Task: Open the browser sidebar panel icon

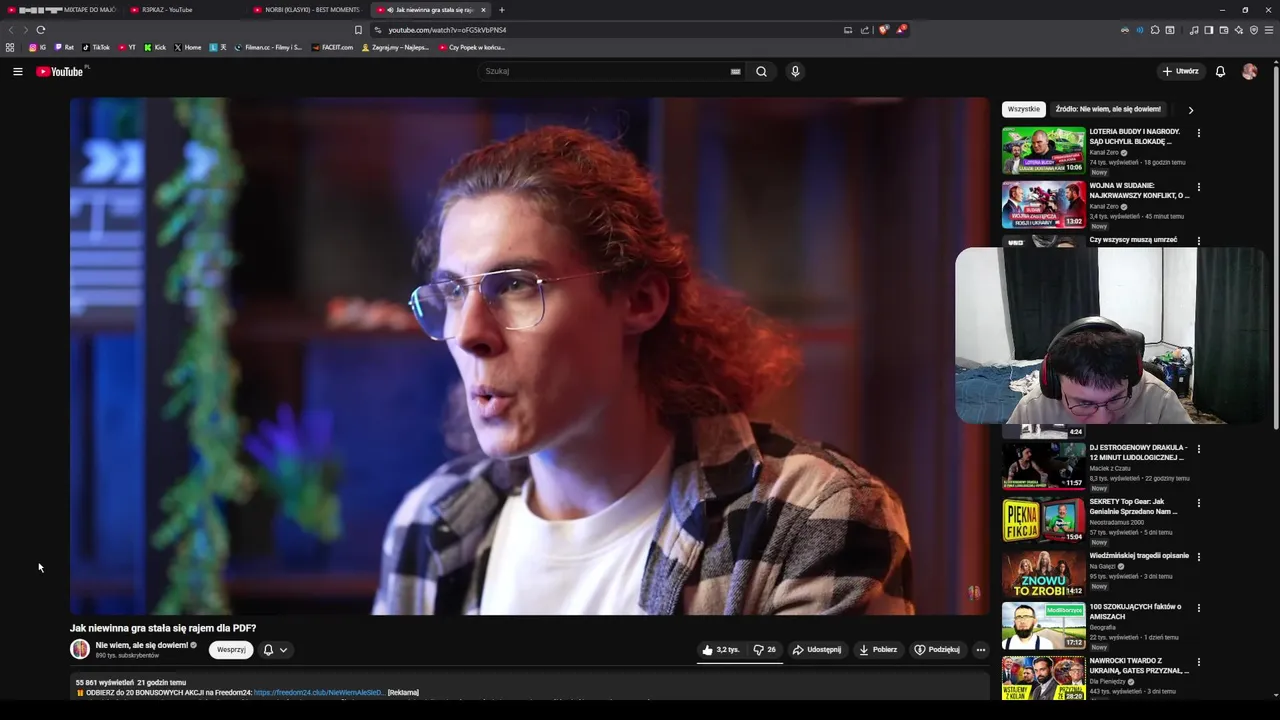Action: click(x=1209, y=30)
